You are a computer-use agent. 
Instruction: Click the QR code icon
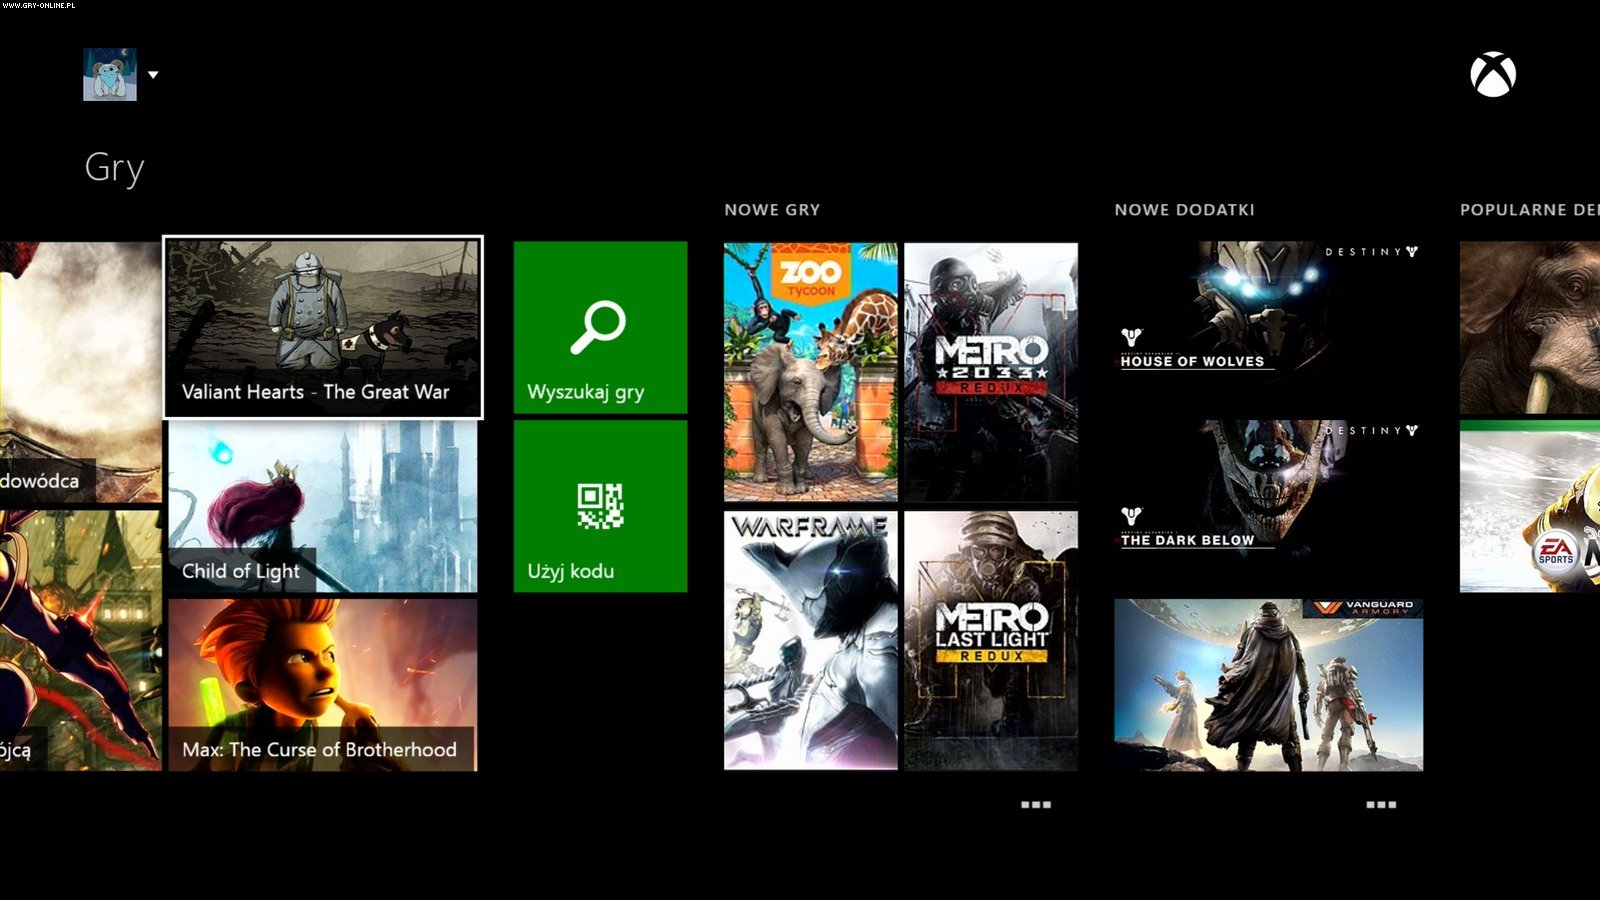[x=599, y=505]
